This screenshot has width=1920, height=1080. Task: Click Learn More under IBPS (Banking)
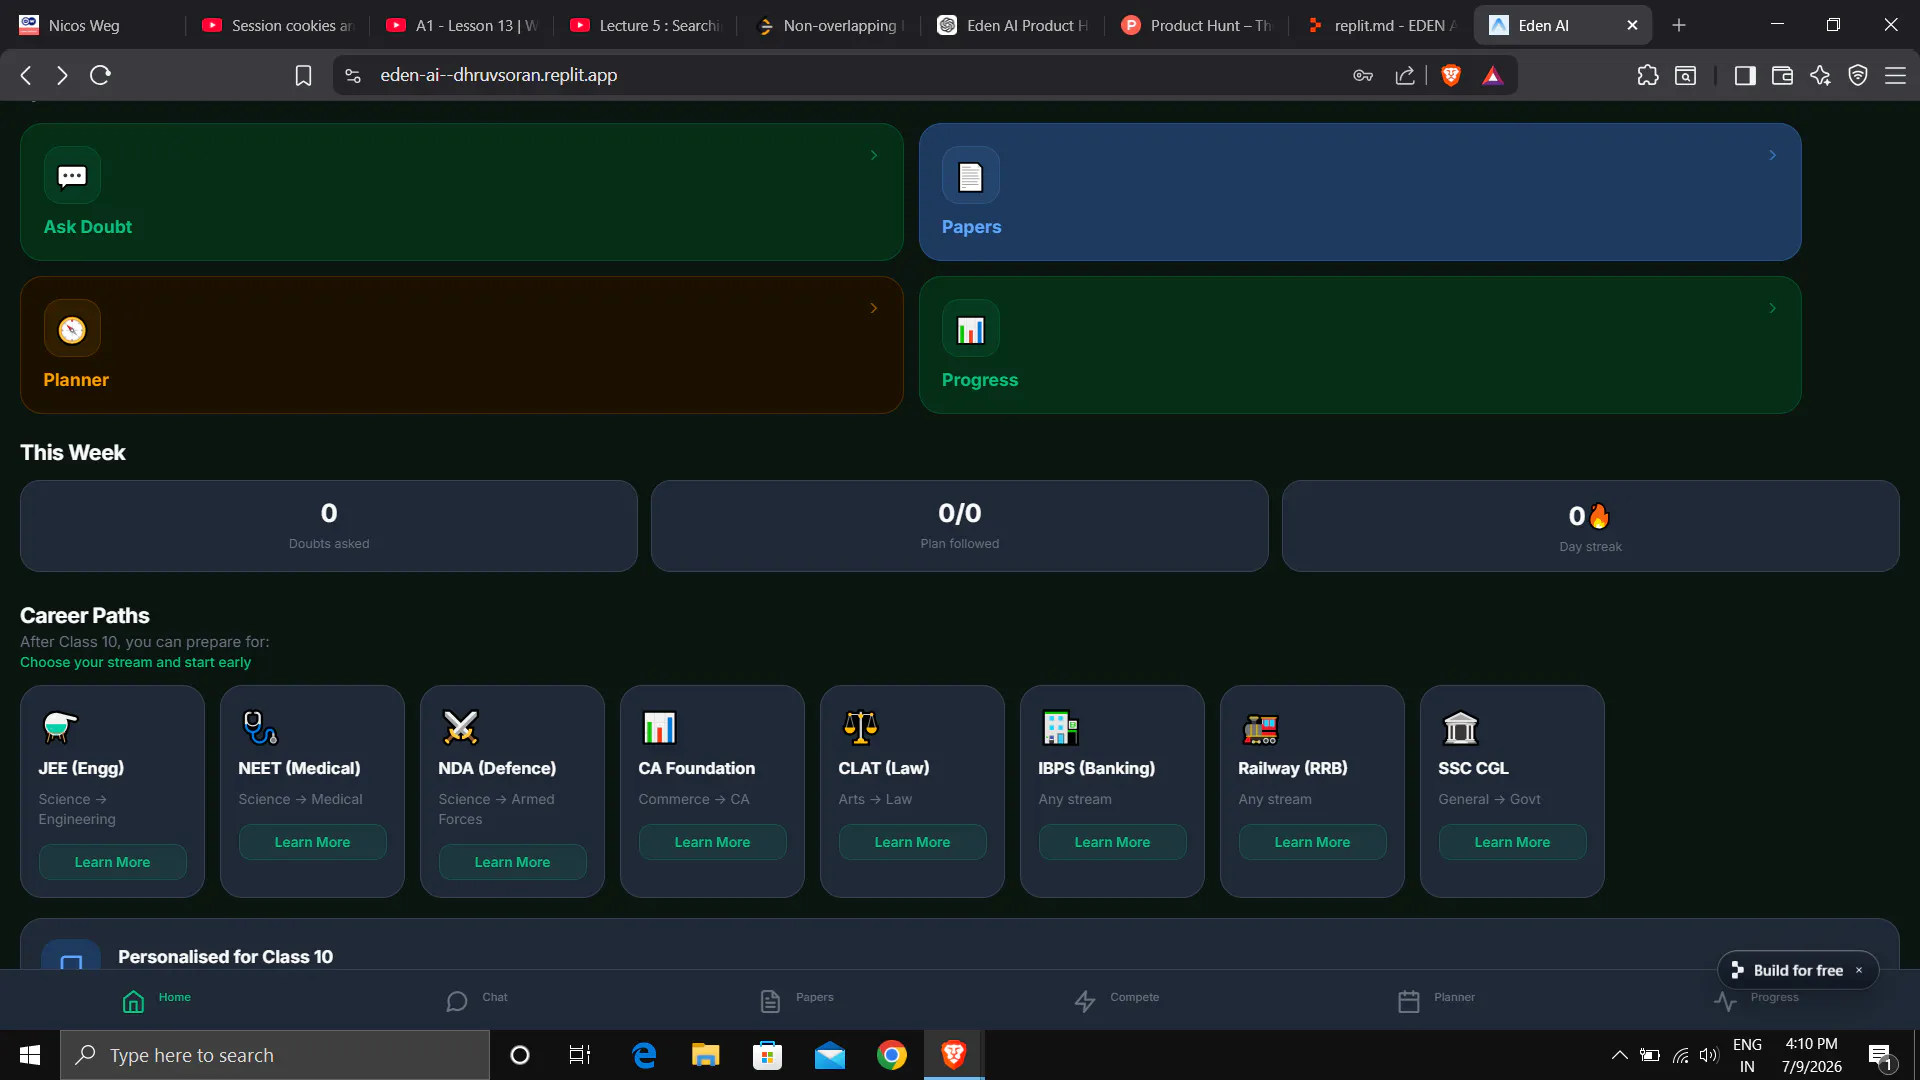click(1112, 842)
